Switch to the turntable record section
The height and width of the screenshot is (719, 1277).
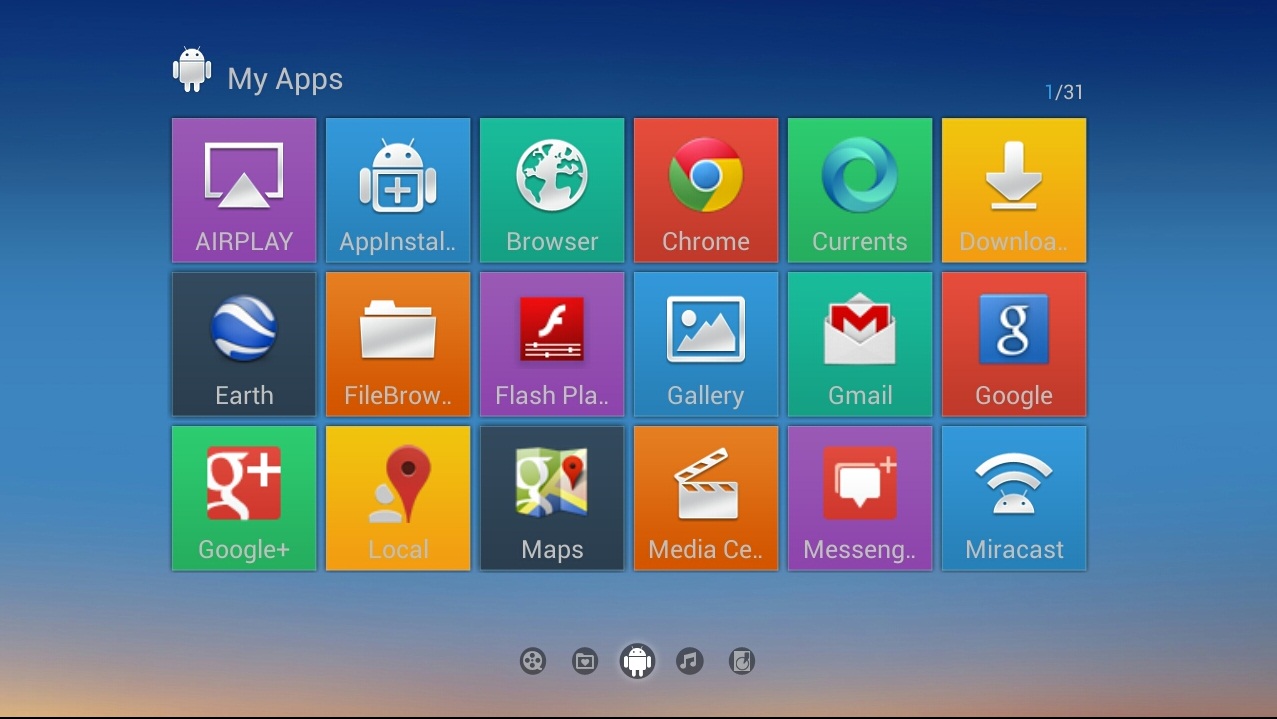[x=741, y=661]
